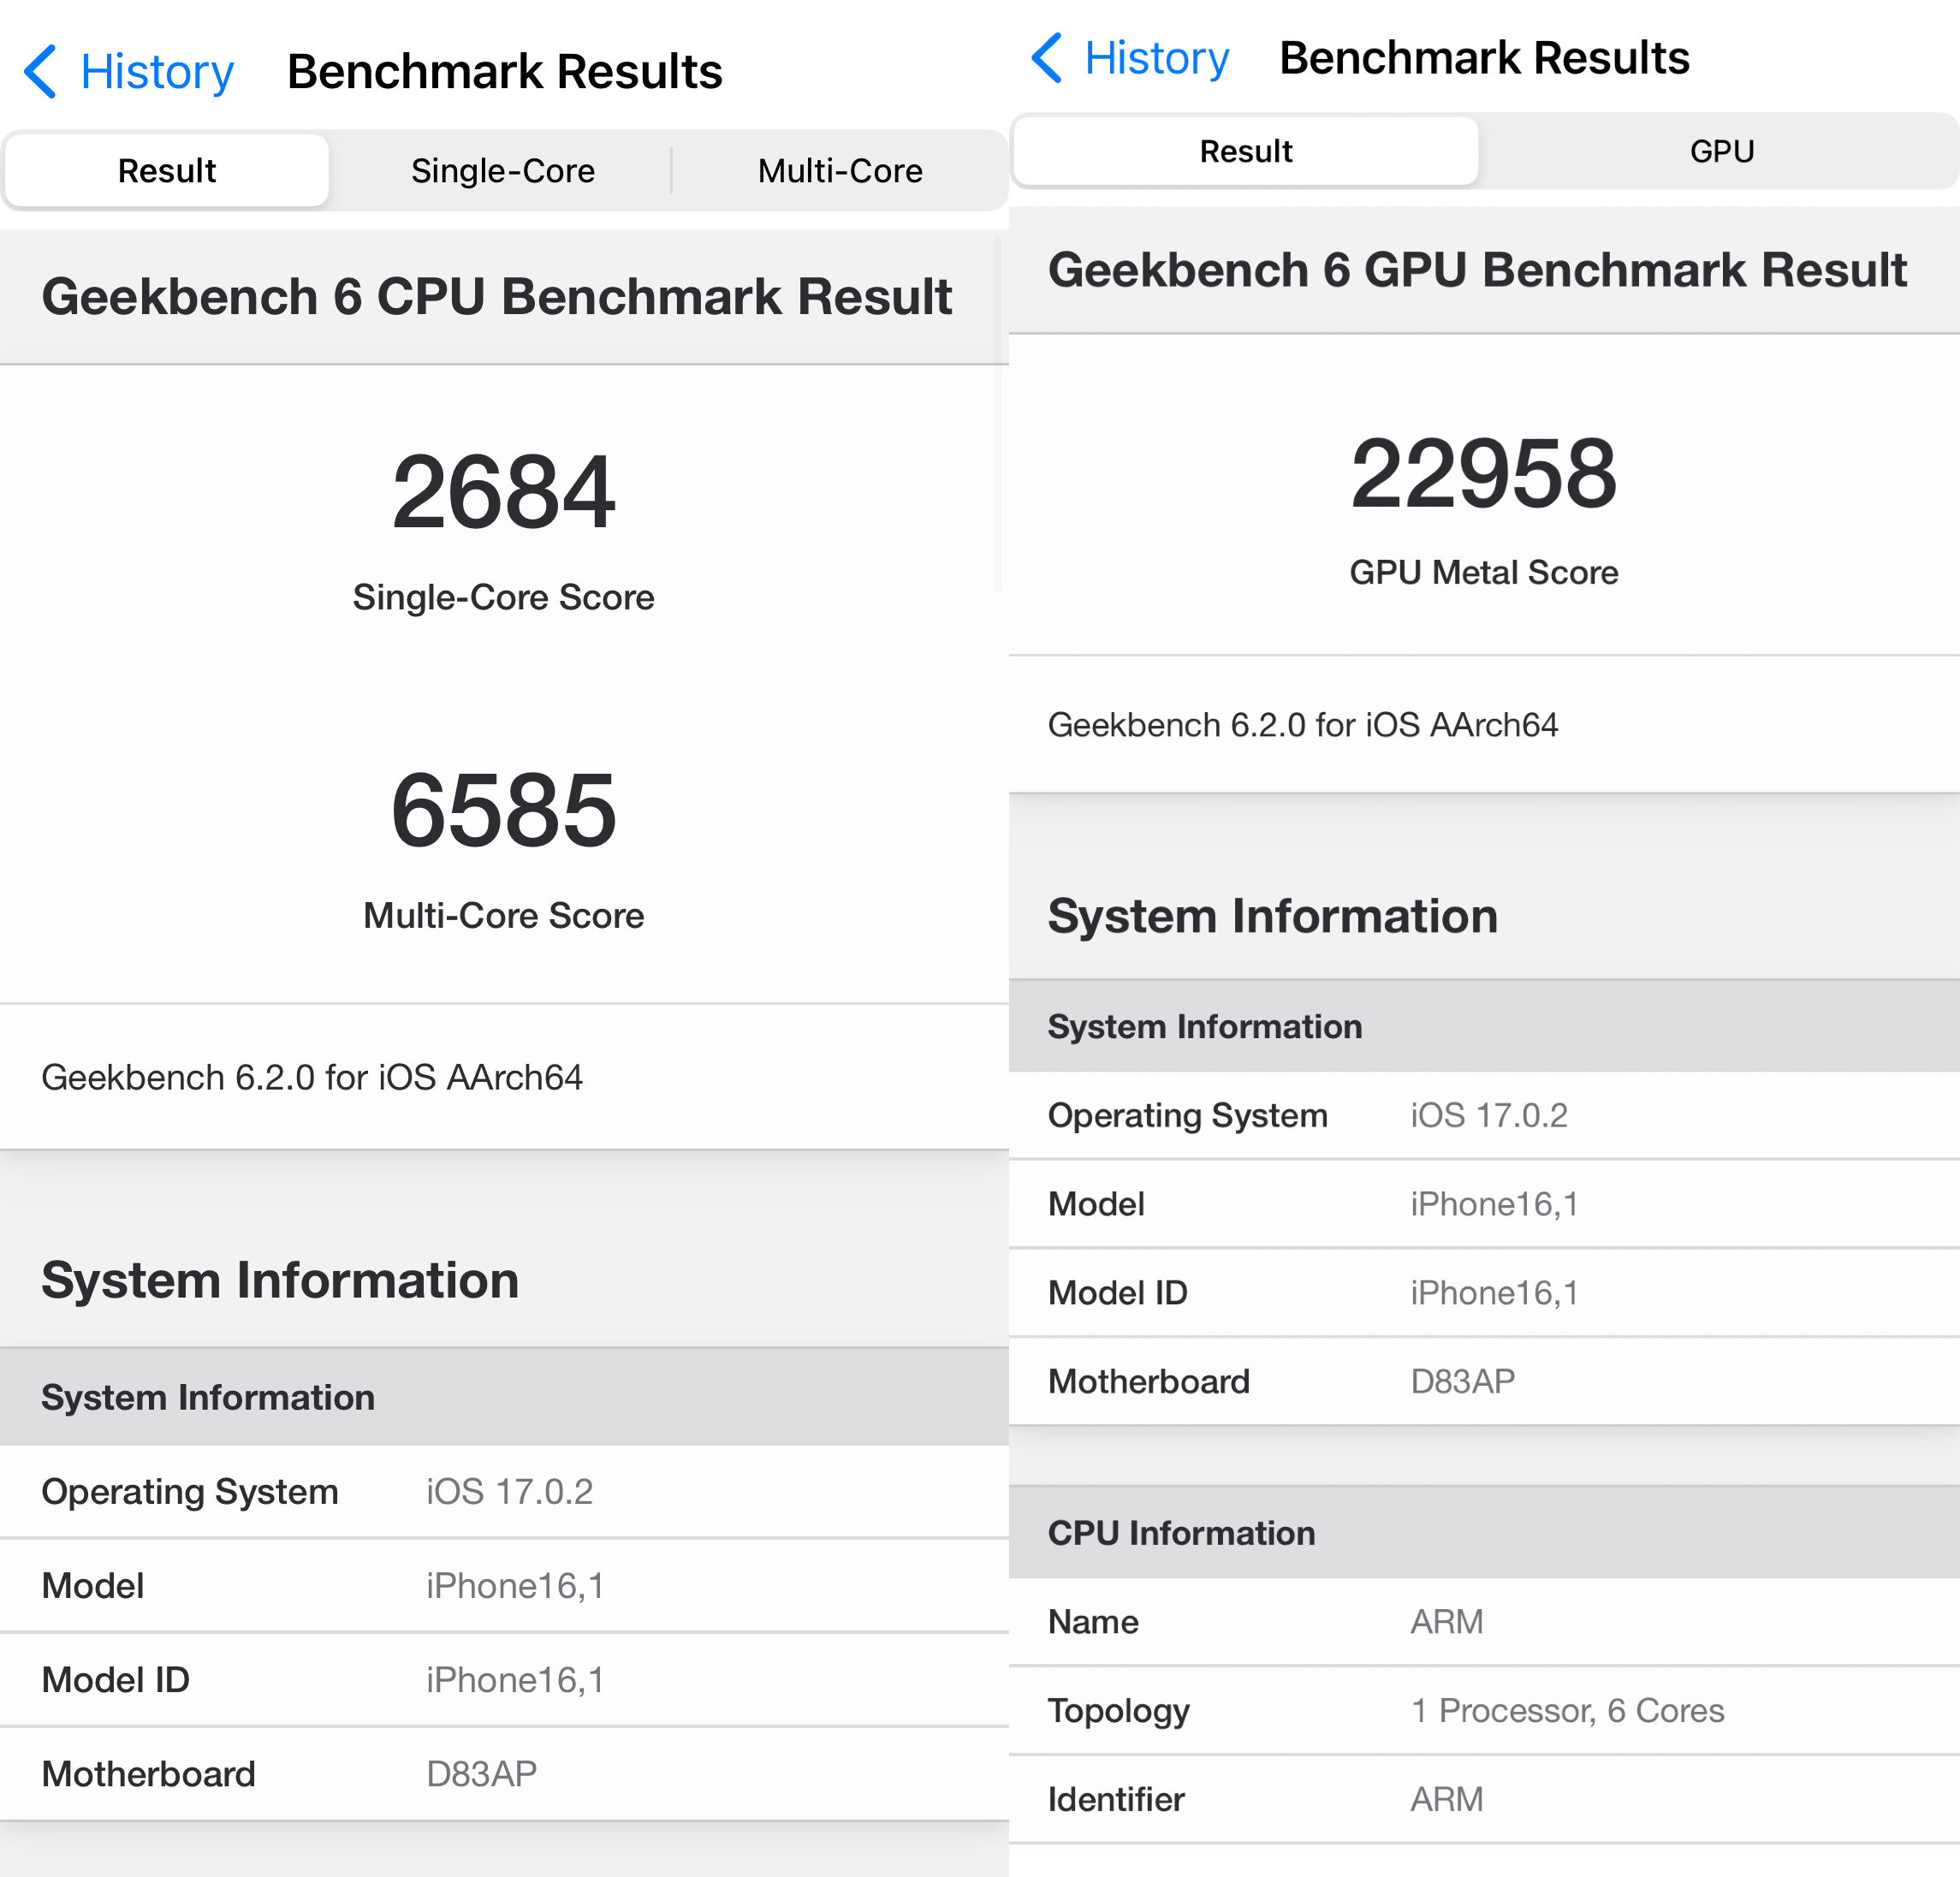The image size is (1960, 1877).
Task: Click the 22958 GPU Metal score value
Action: point(1483,473)
